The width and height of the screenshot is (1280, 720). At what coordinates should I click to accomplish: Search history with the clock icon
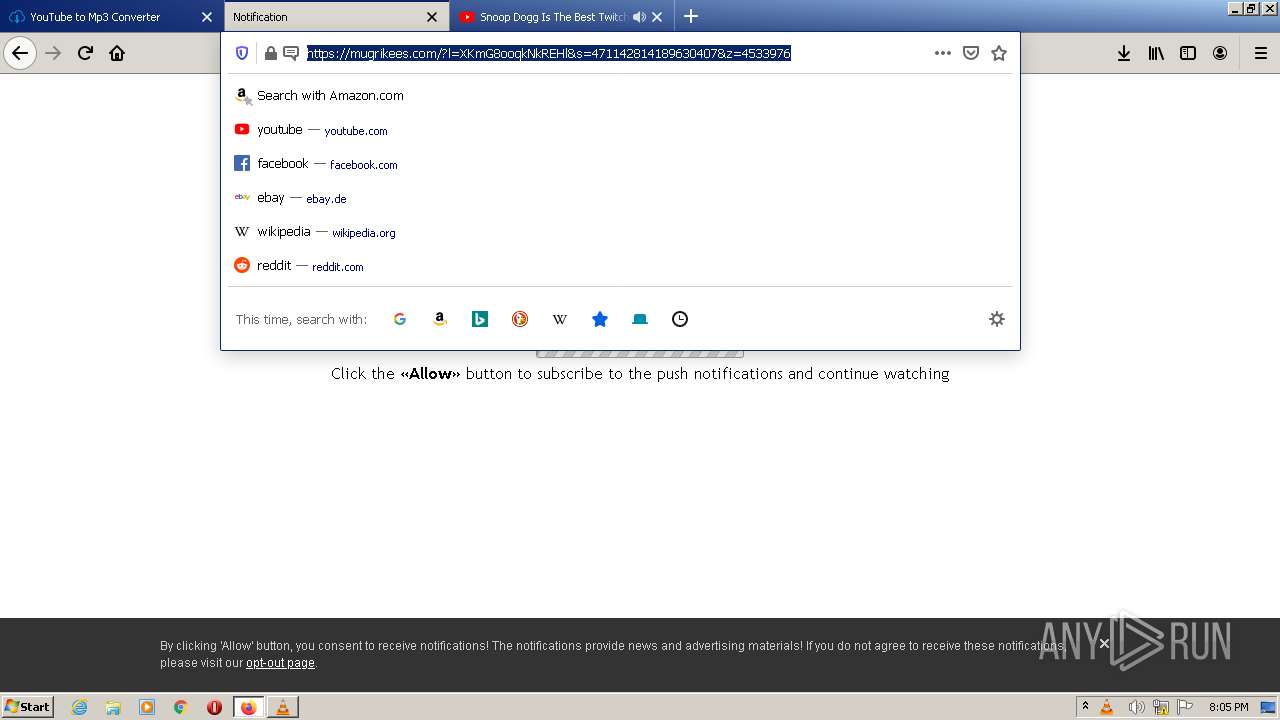pos(680,319)
